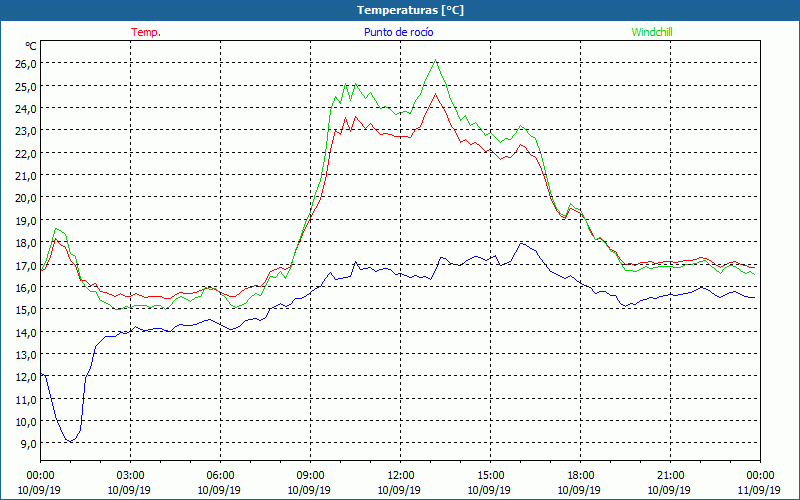
Task: Click the 'Temperaturas [°C]' chart title
Action: (410, 10)
